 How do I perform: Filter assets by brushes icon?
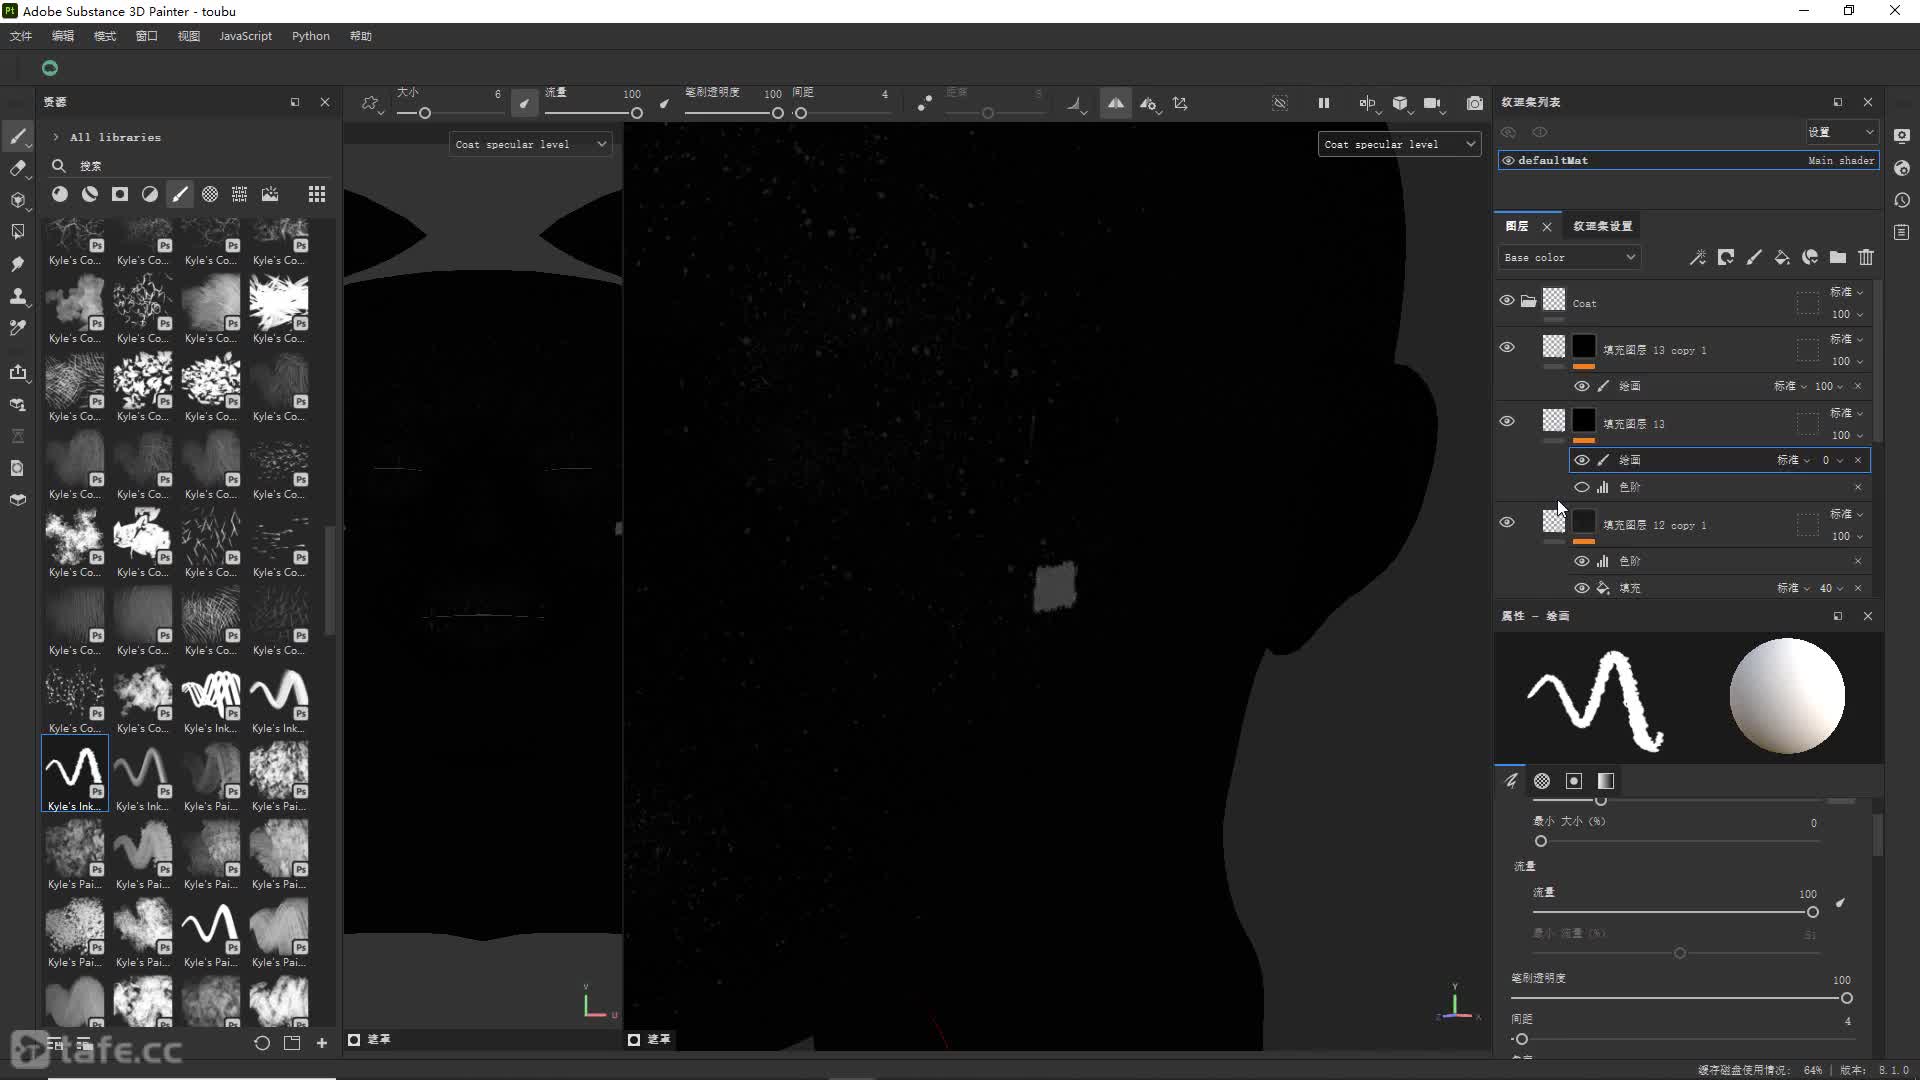(x=179, y=194)
